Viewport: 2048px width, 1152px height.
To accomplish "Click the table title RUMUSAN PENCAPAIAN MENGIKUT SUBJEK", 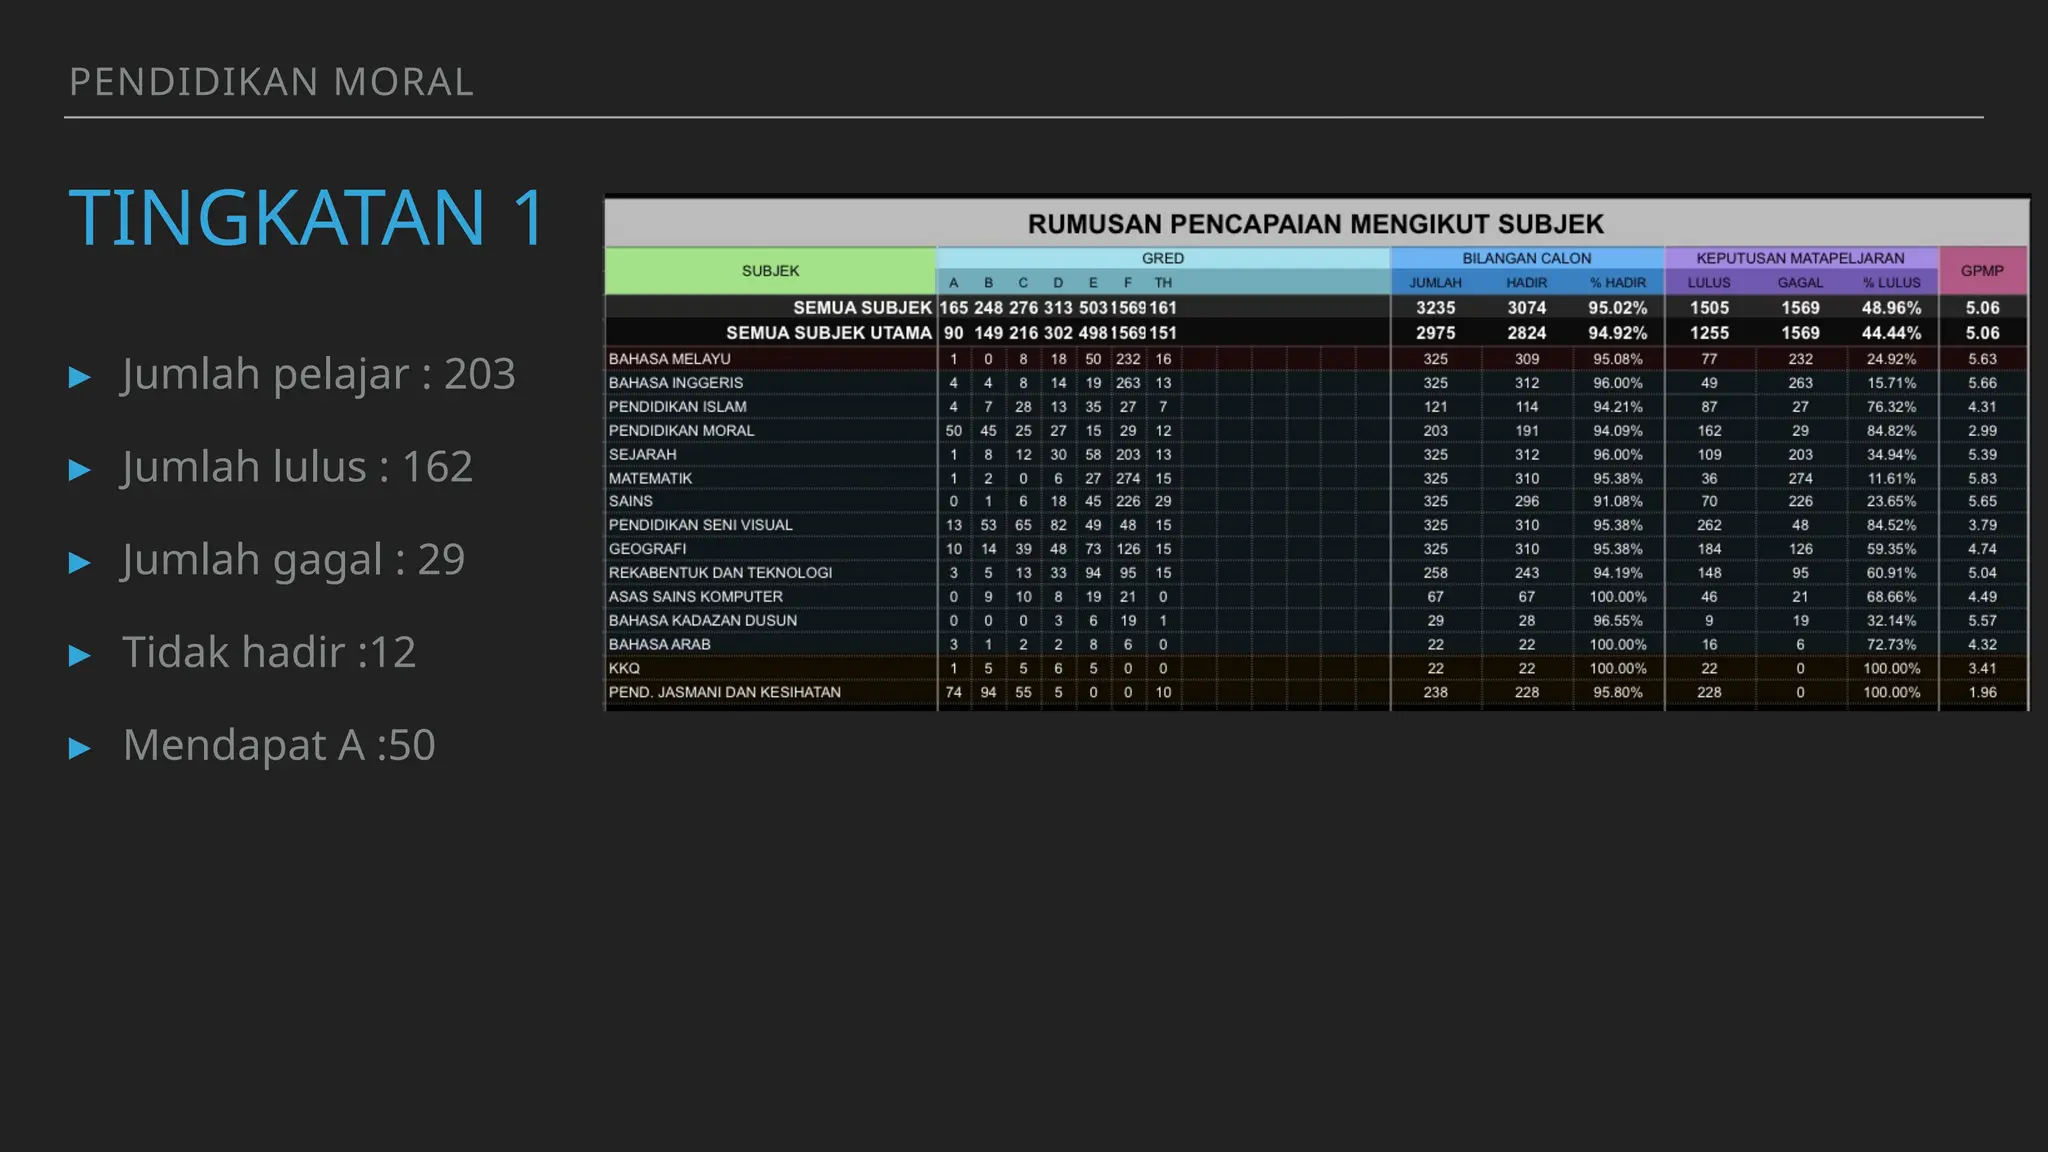I will coord(1316,224).
